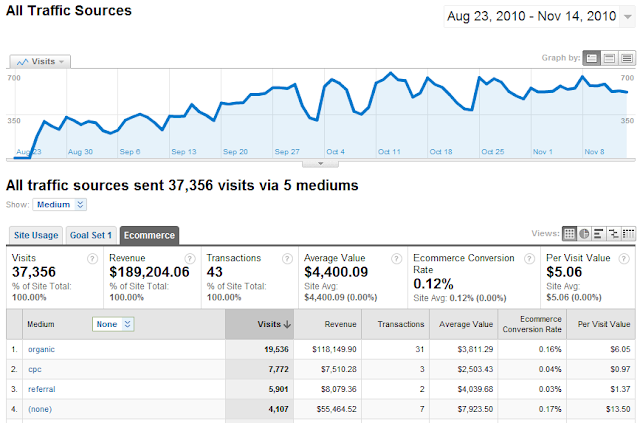Switch to comparison view icon
The width and height of the screenshot is (640, 423).
point(613,234)
